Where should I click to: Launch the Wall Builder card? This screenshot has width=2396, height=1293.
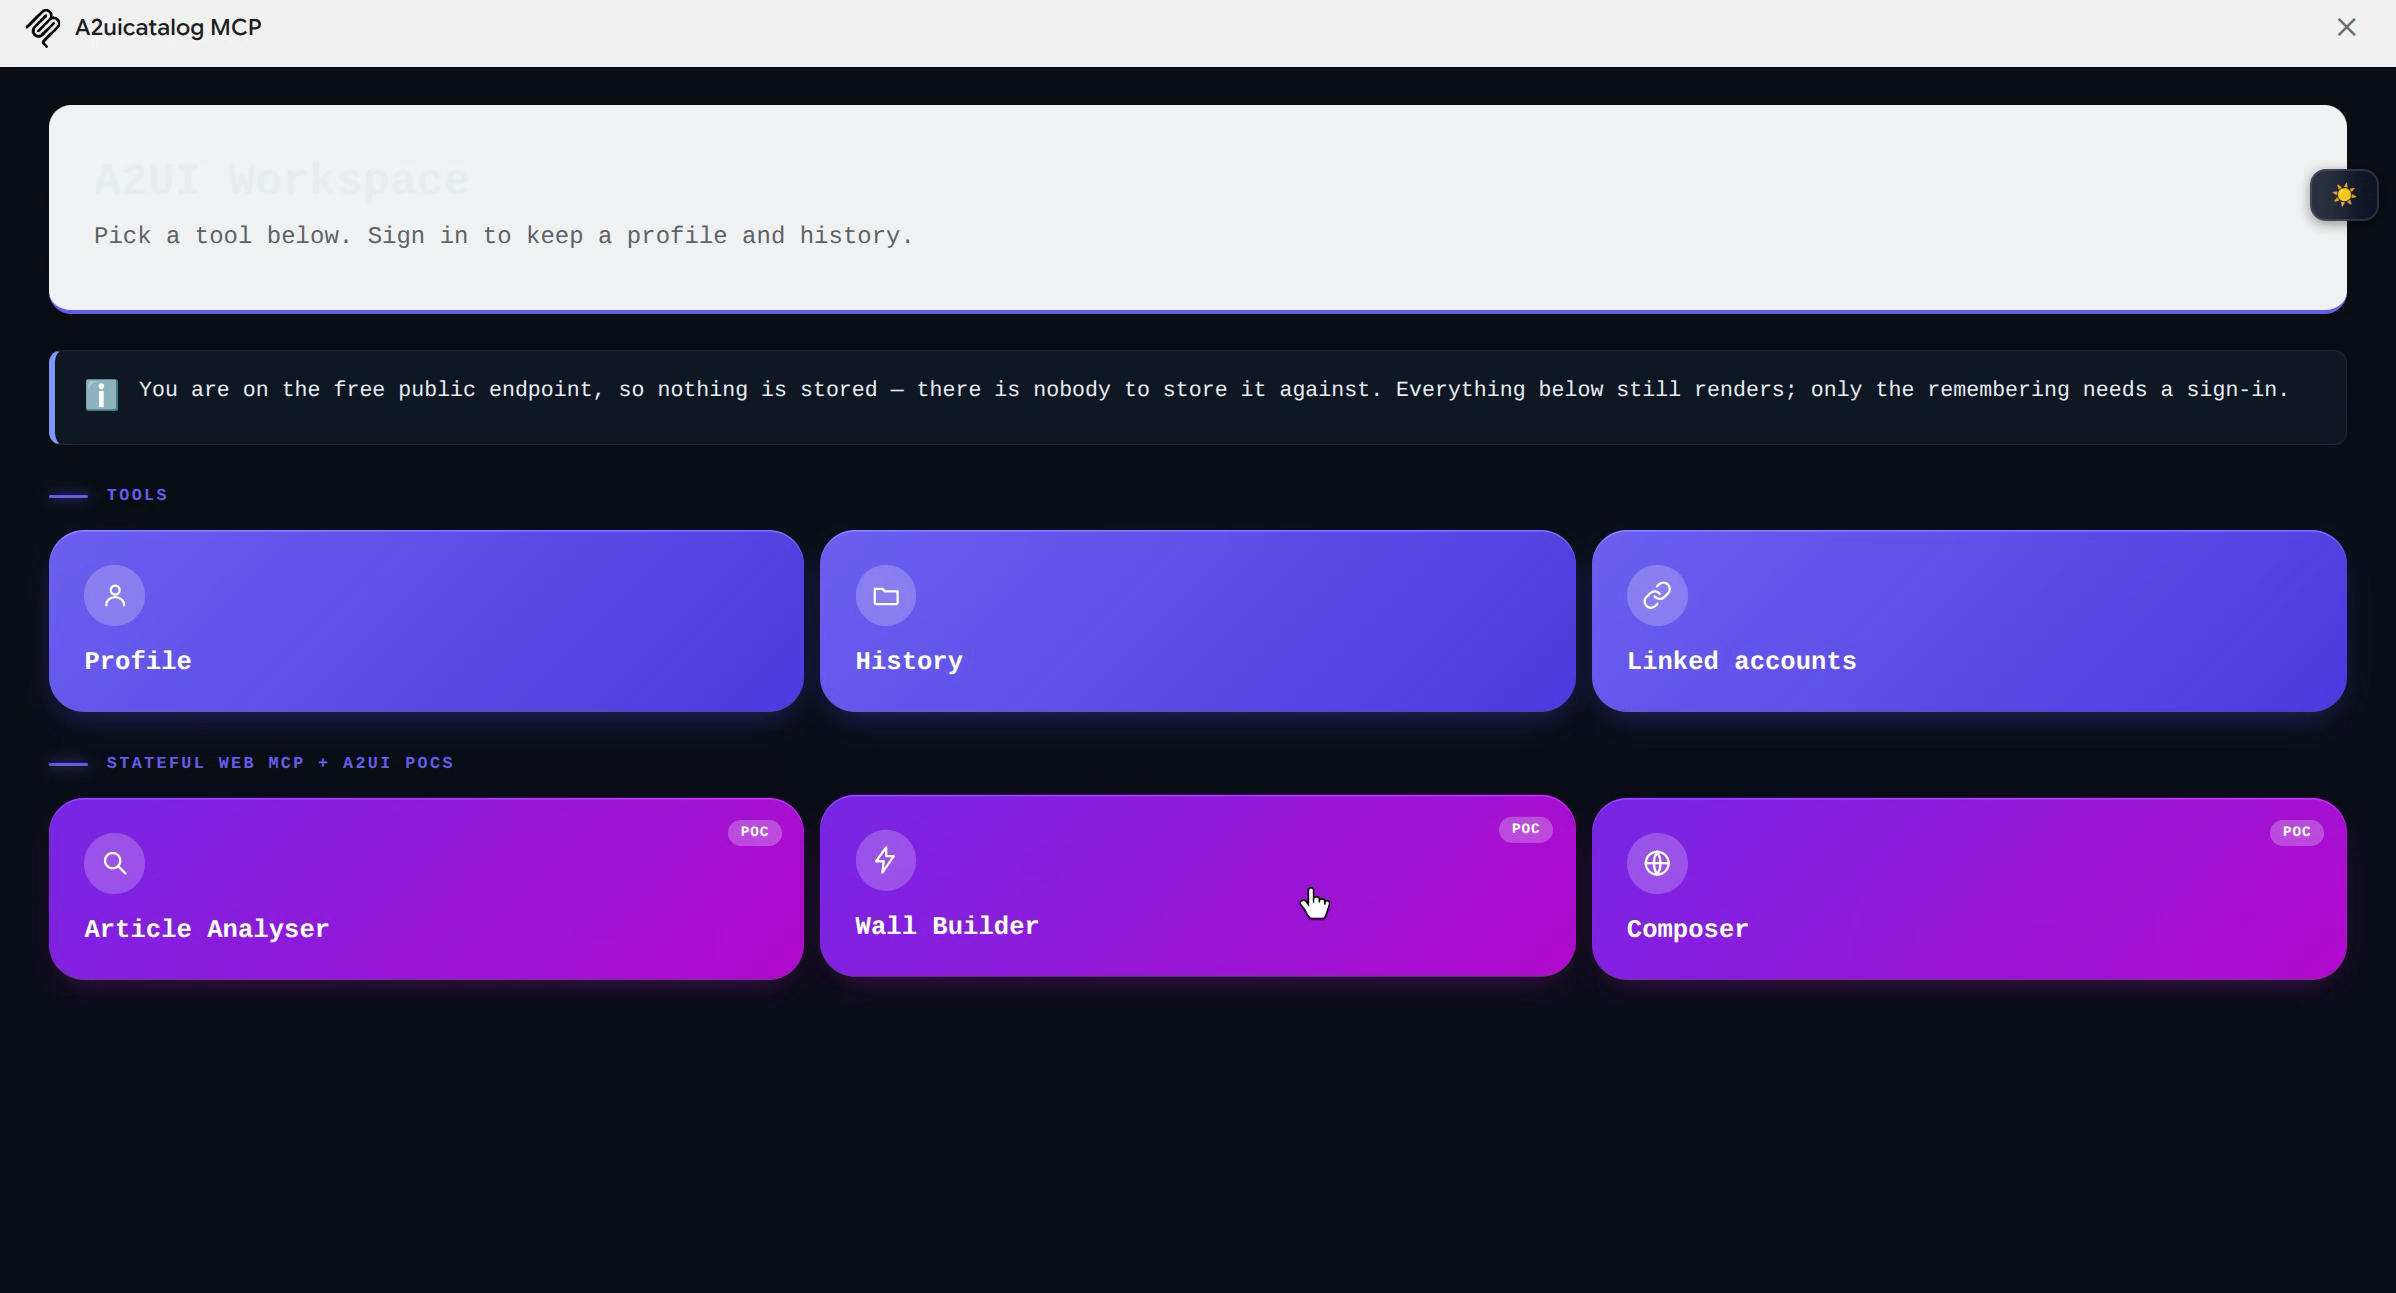1197,886
